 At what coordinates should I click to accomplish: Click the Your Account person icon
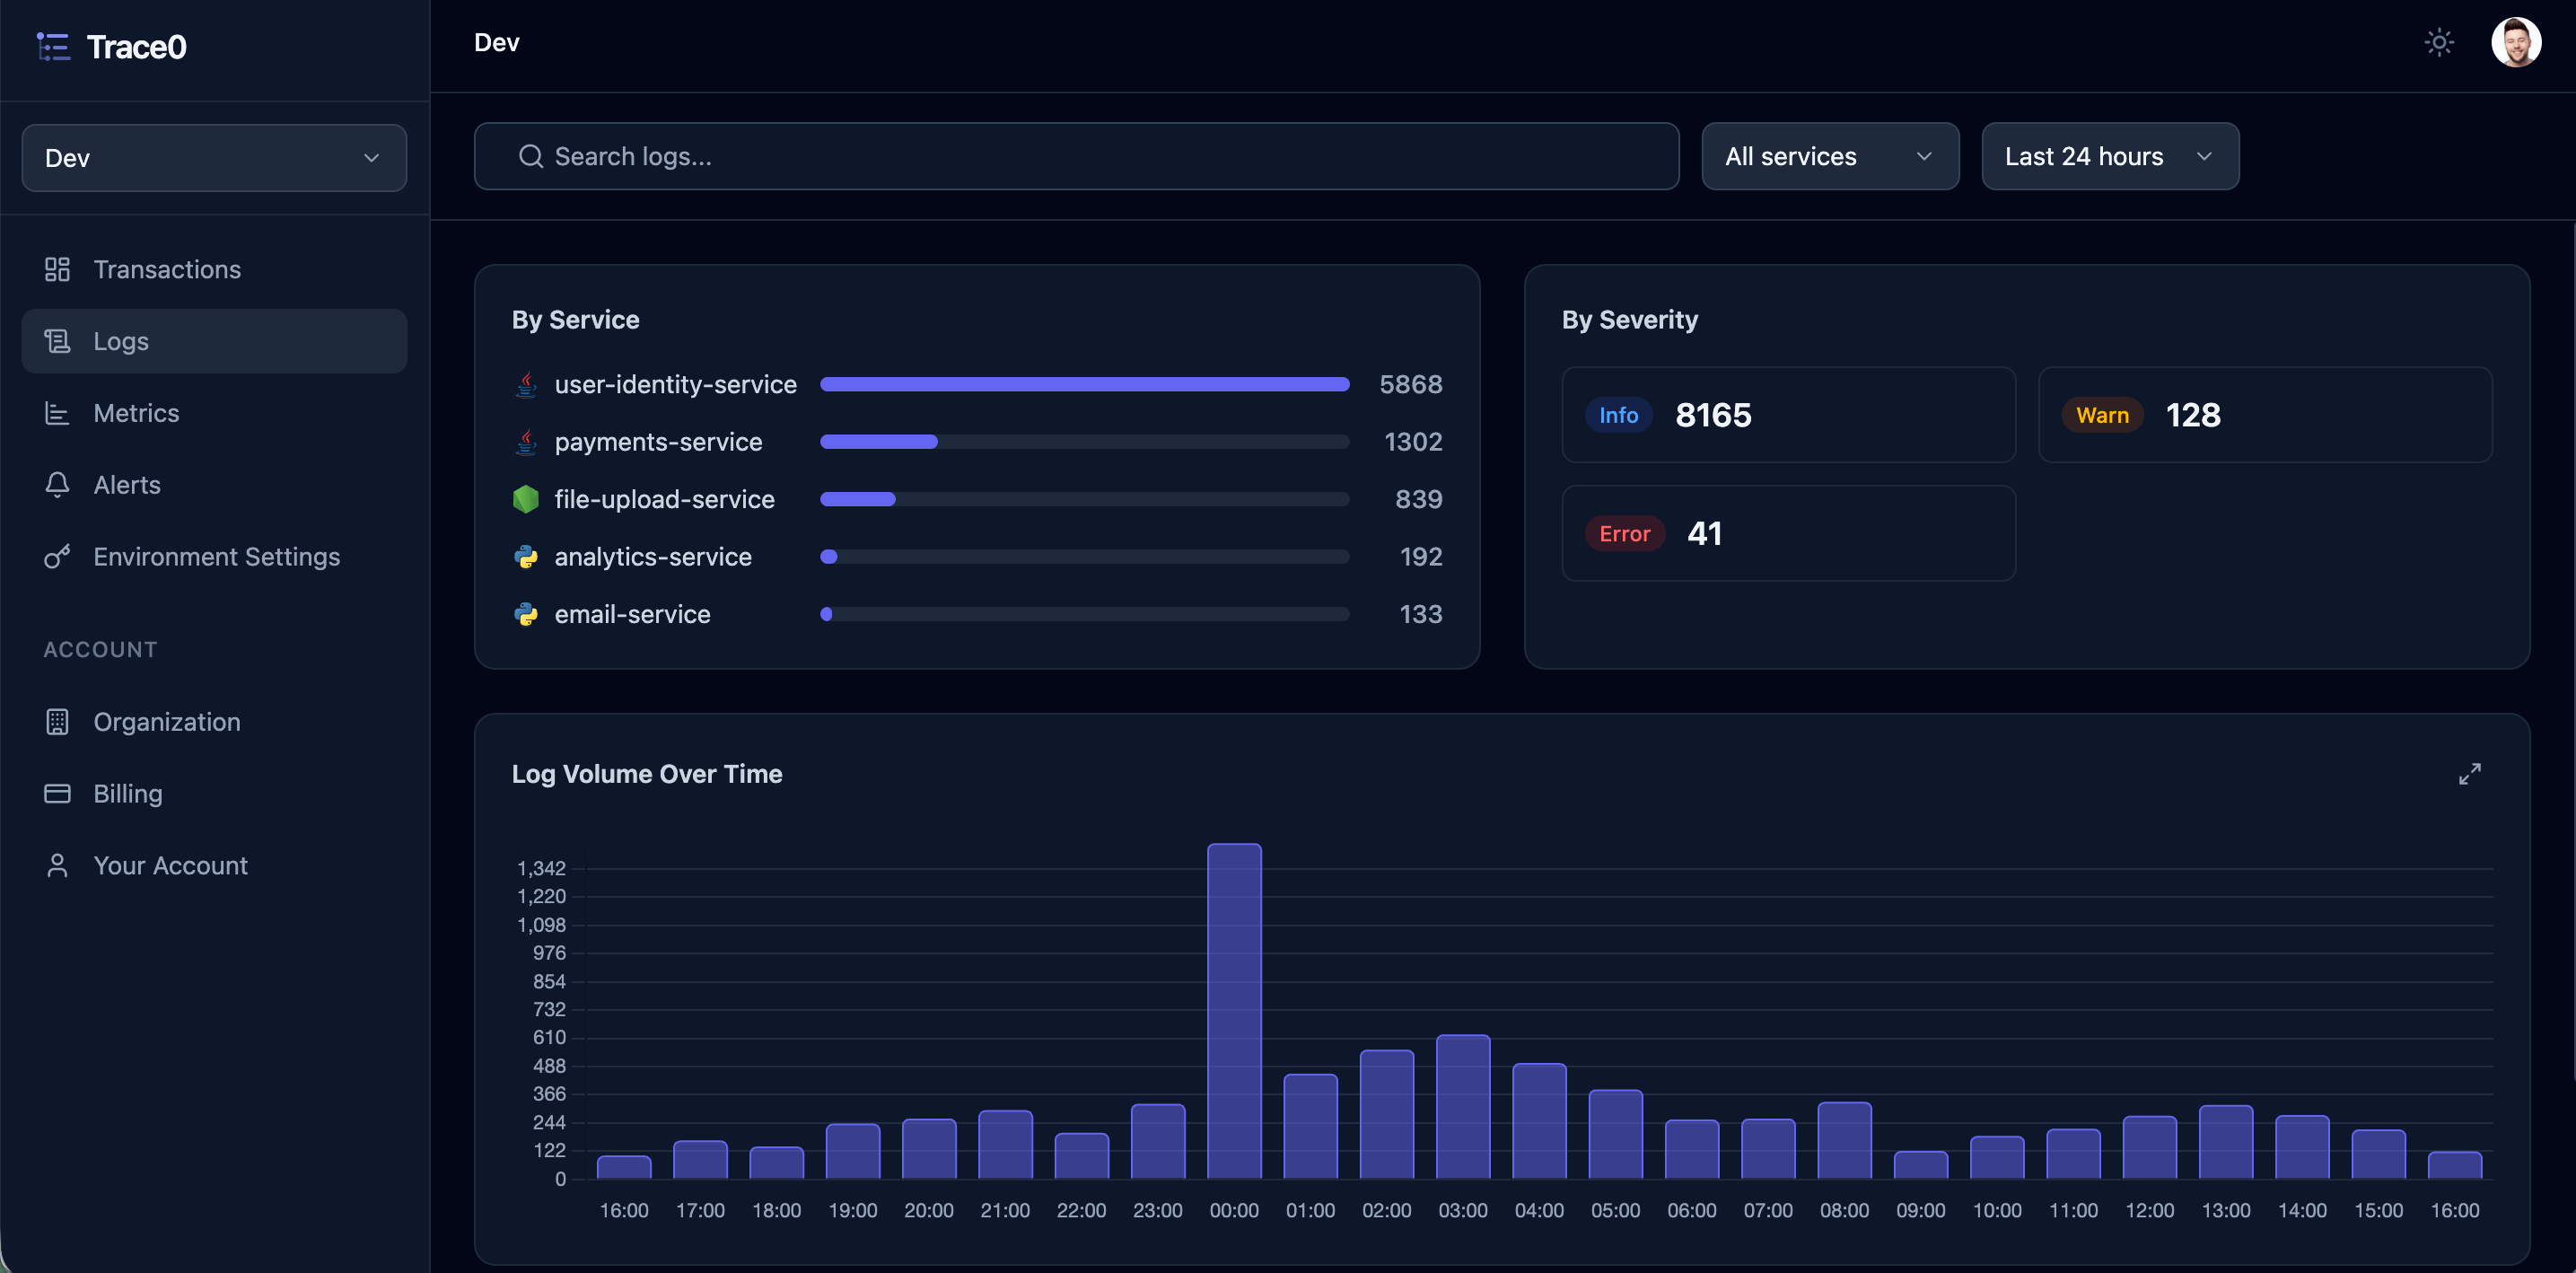[57, 866]
